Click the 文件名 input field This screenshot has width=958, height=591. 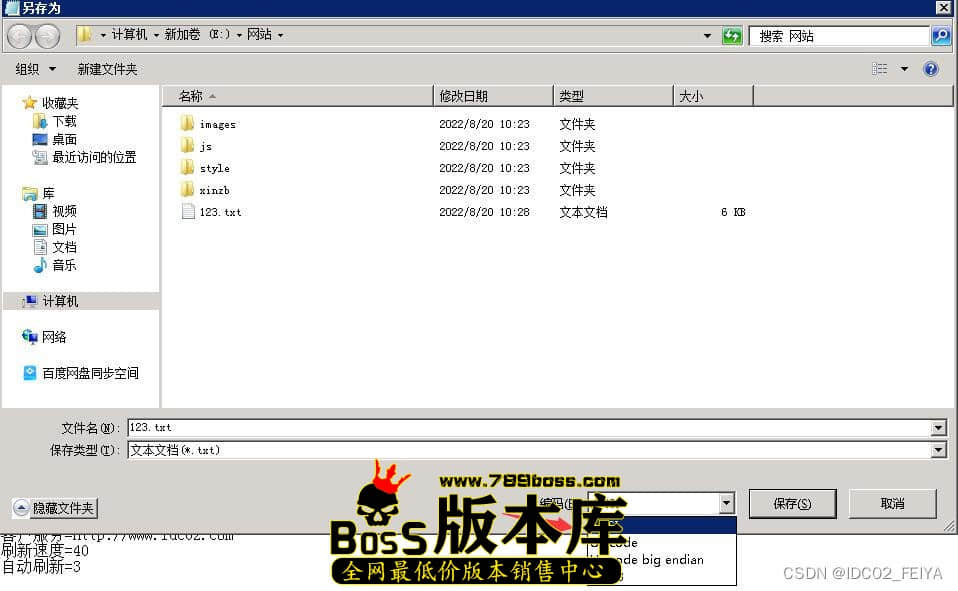528,428
